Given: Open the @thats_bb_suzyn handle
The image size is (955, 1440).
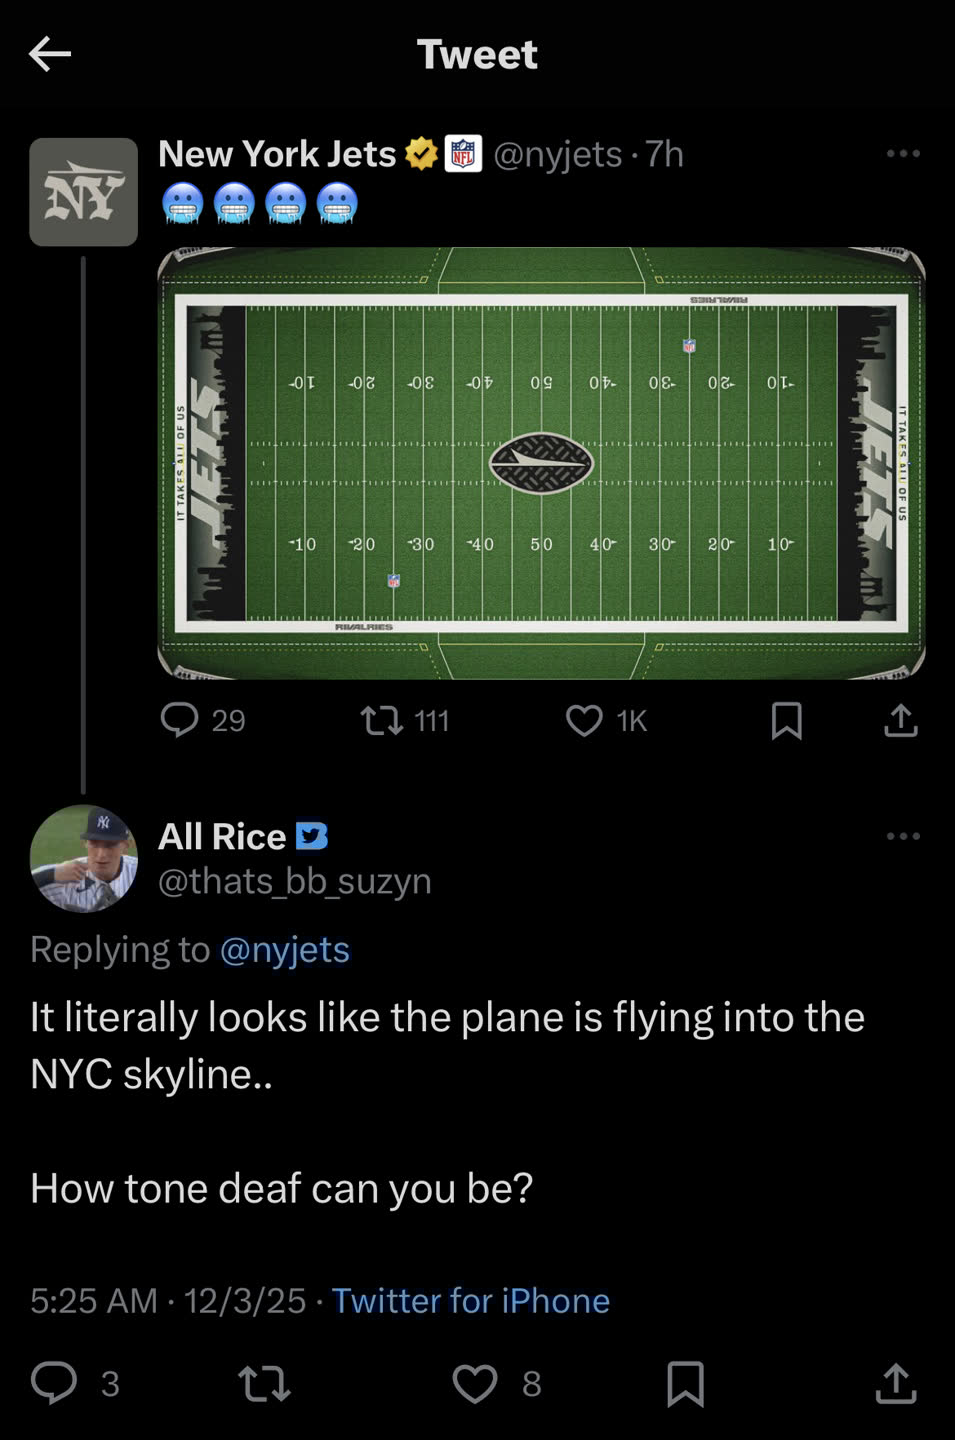Looking at the screenshot, I should pyautogui.click(x=295, y=881).
